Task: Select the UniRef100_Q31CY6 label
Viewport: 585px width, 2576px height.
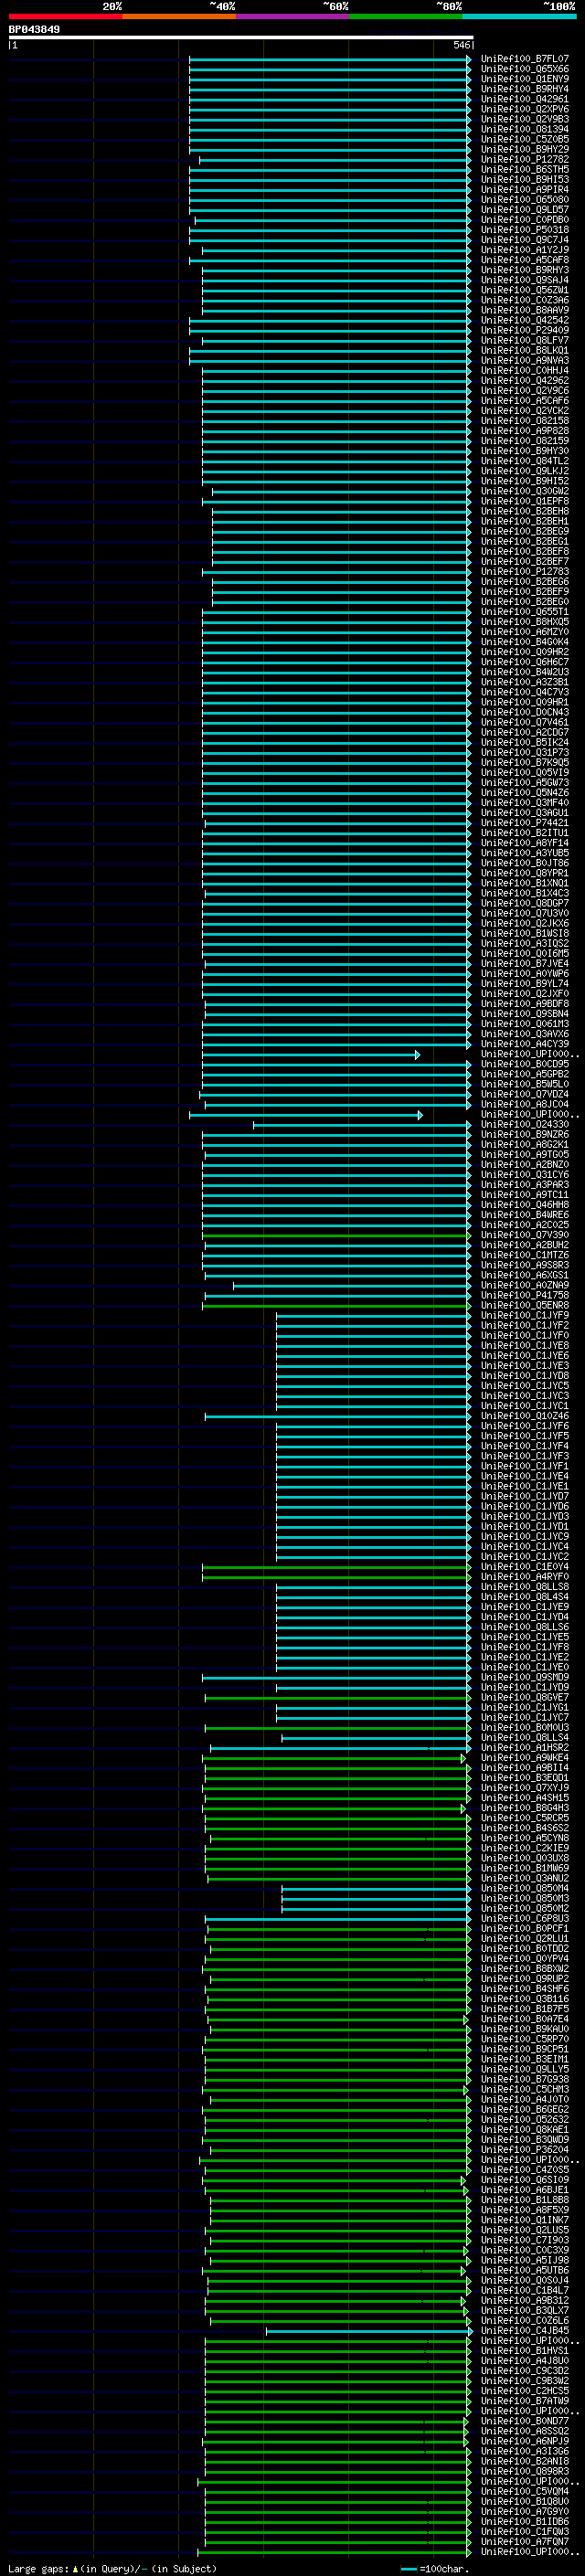Action: (x=525, y=1174)
